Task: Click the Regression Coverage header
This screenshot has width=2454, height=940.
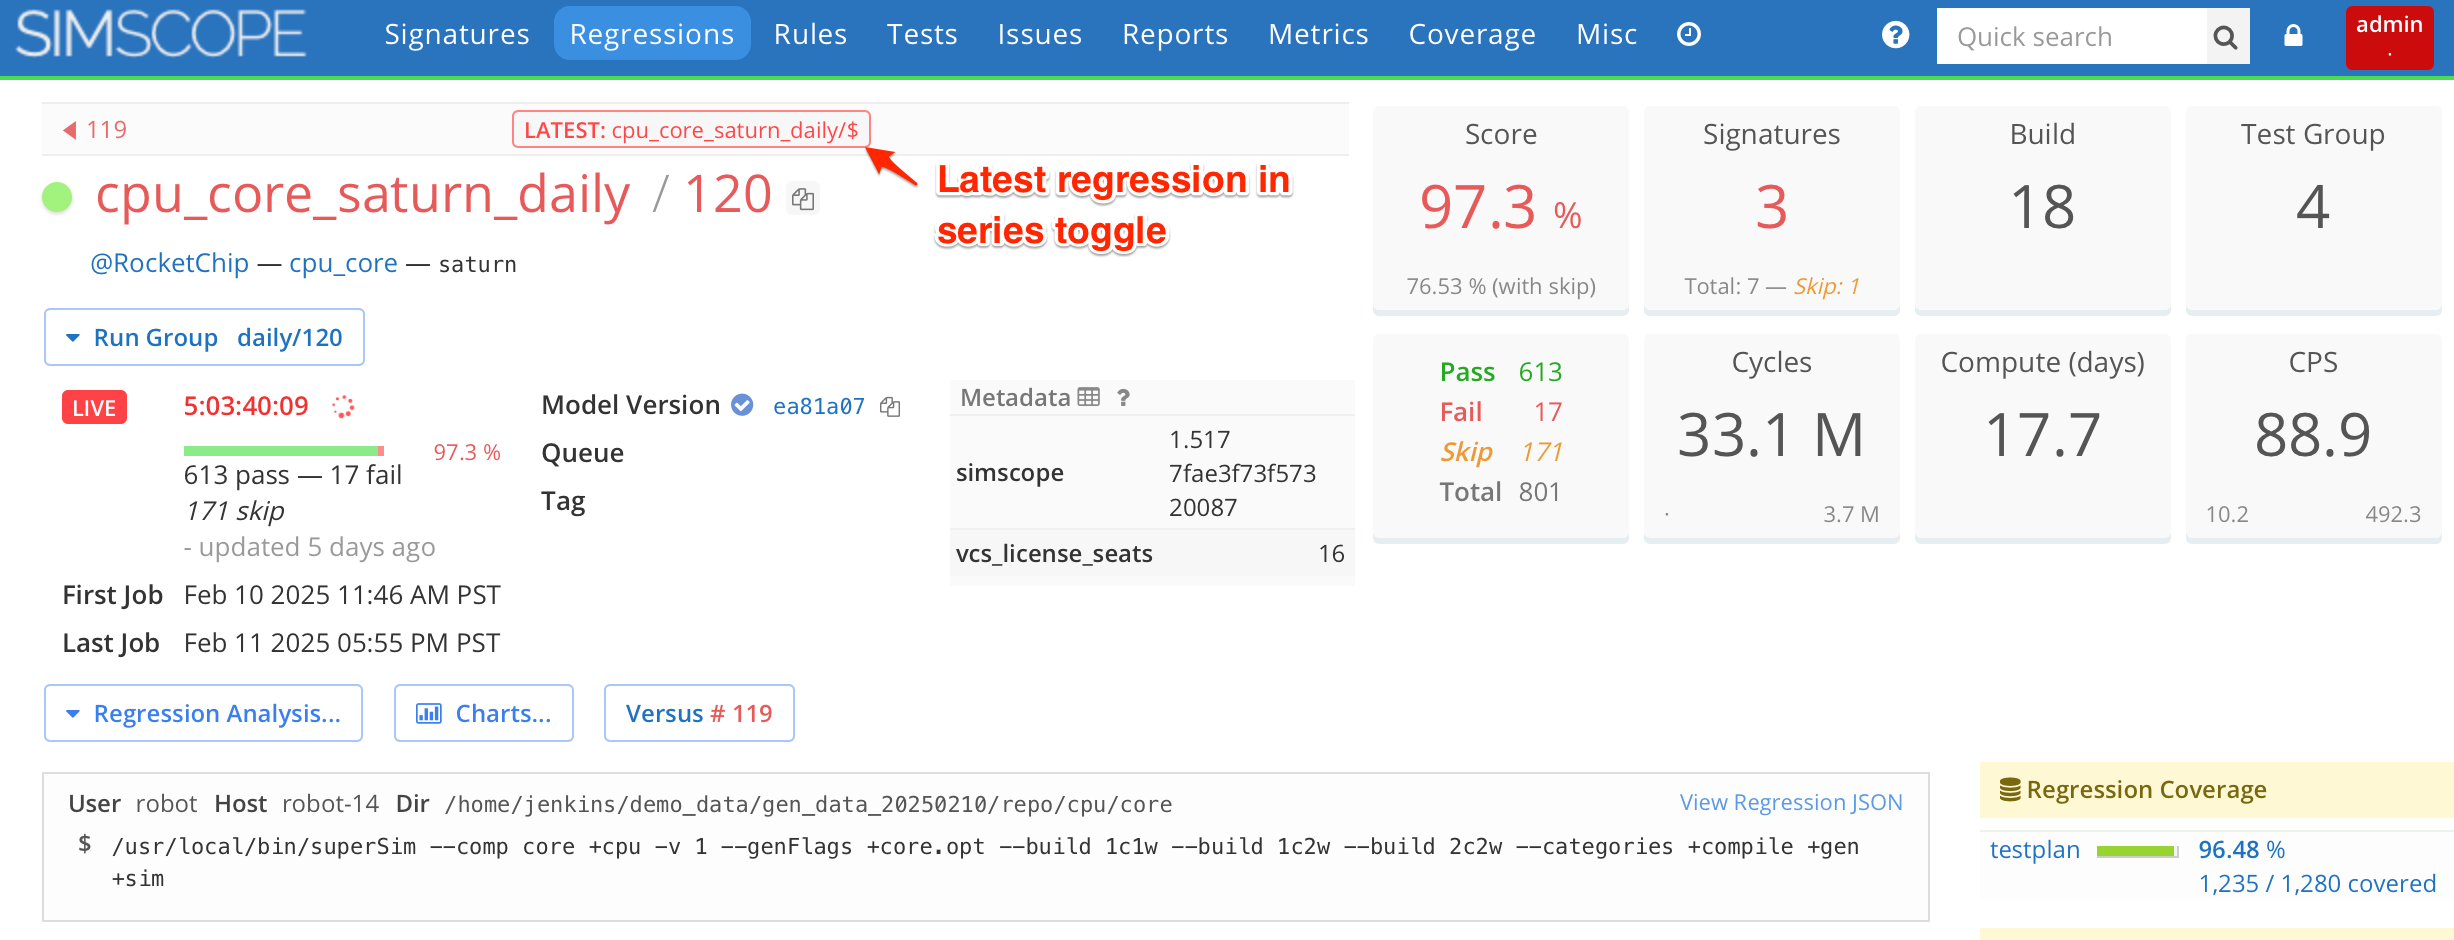Action: click(2216, 790)
